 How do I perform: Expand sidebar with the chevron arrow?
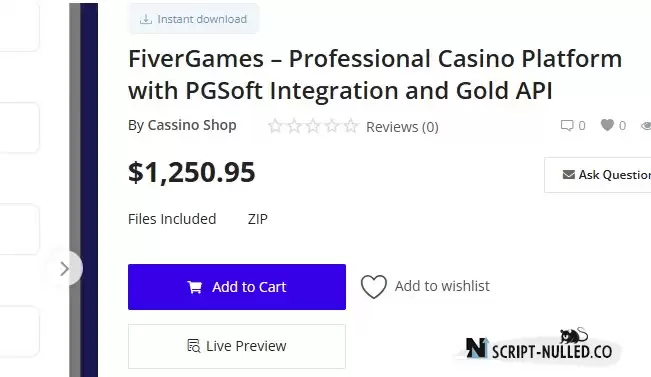65,269
